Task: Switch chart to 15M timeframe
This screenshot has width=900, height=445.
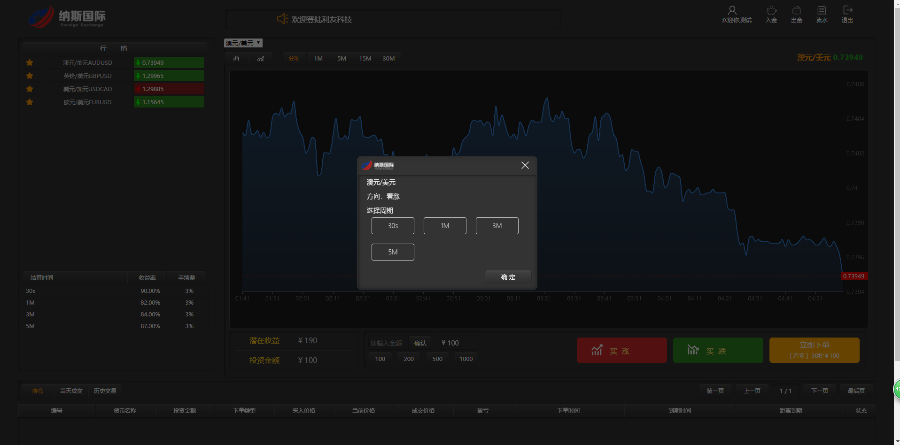Action: 365,59
